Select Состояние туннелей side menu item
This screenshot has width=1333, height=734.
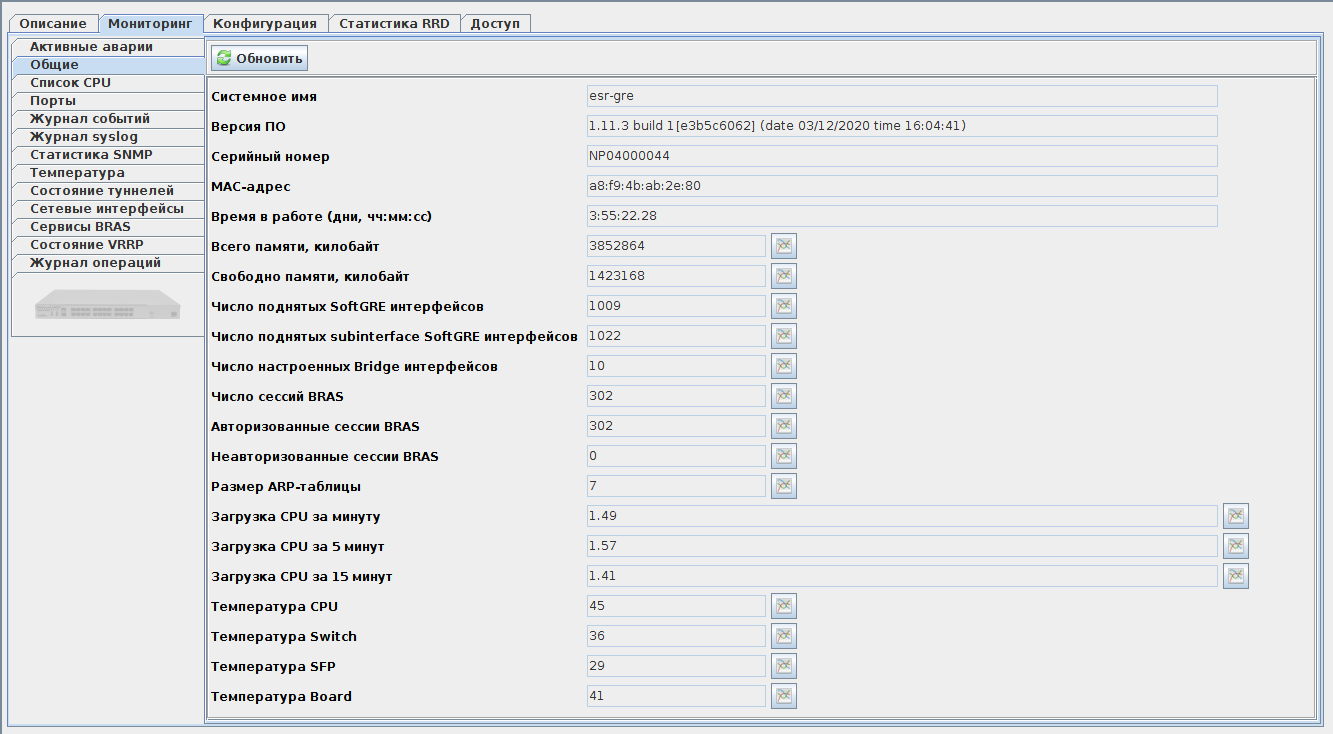102,191
